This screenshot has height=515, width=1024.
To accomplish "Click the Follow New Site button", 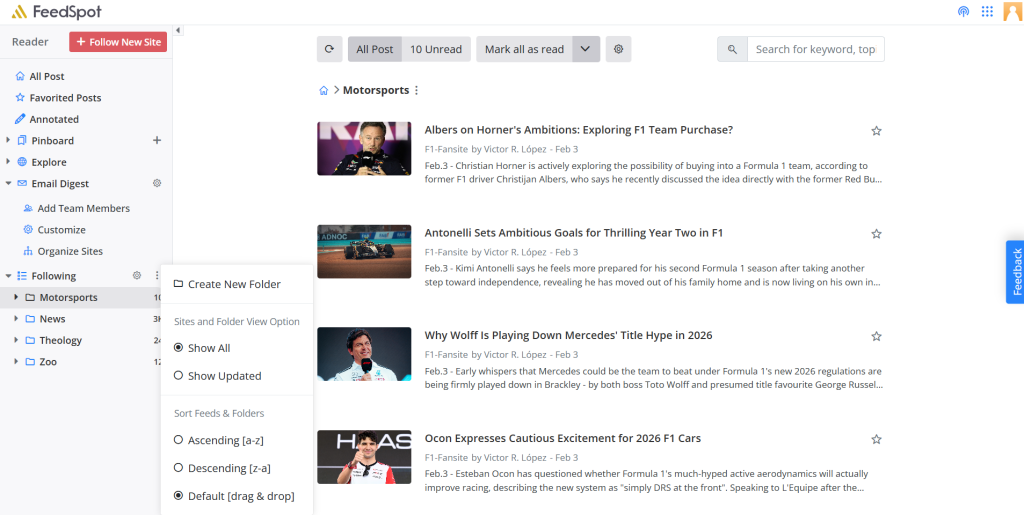I will [x=118, y=42].
